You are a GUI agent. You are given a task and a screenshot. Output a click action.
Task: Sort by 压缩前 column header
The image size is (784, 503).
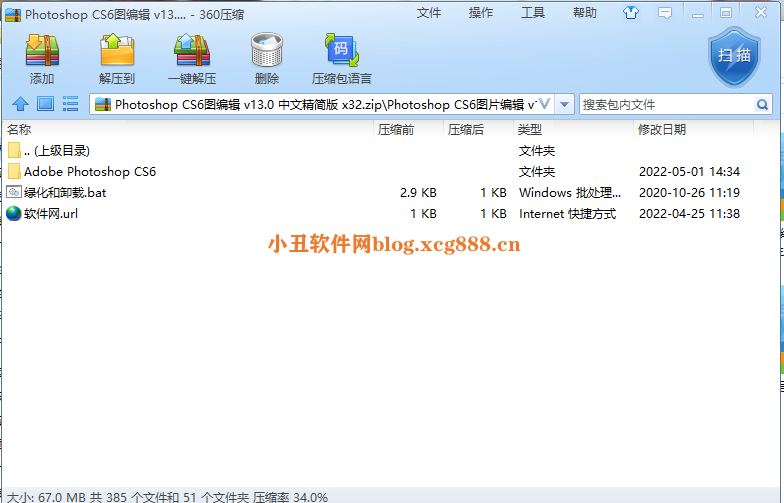[x=396, y=130]
